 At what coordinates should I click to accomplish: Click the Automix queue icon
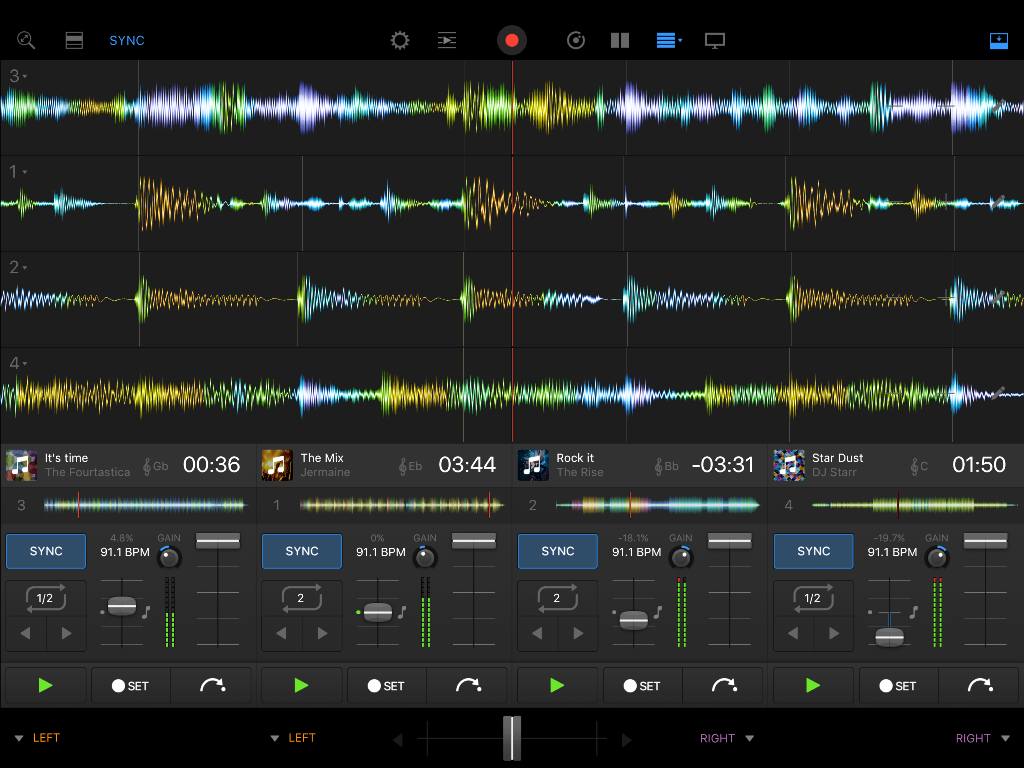coord(447,41)
